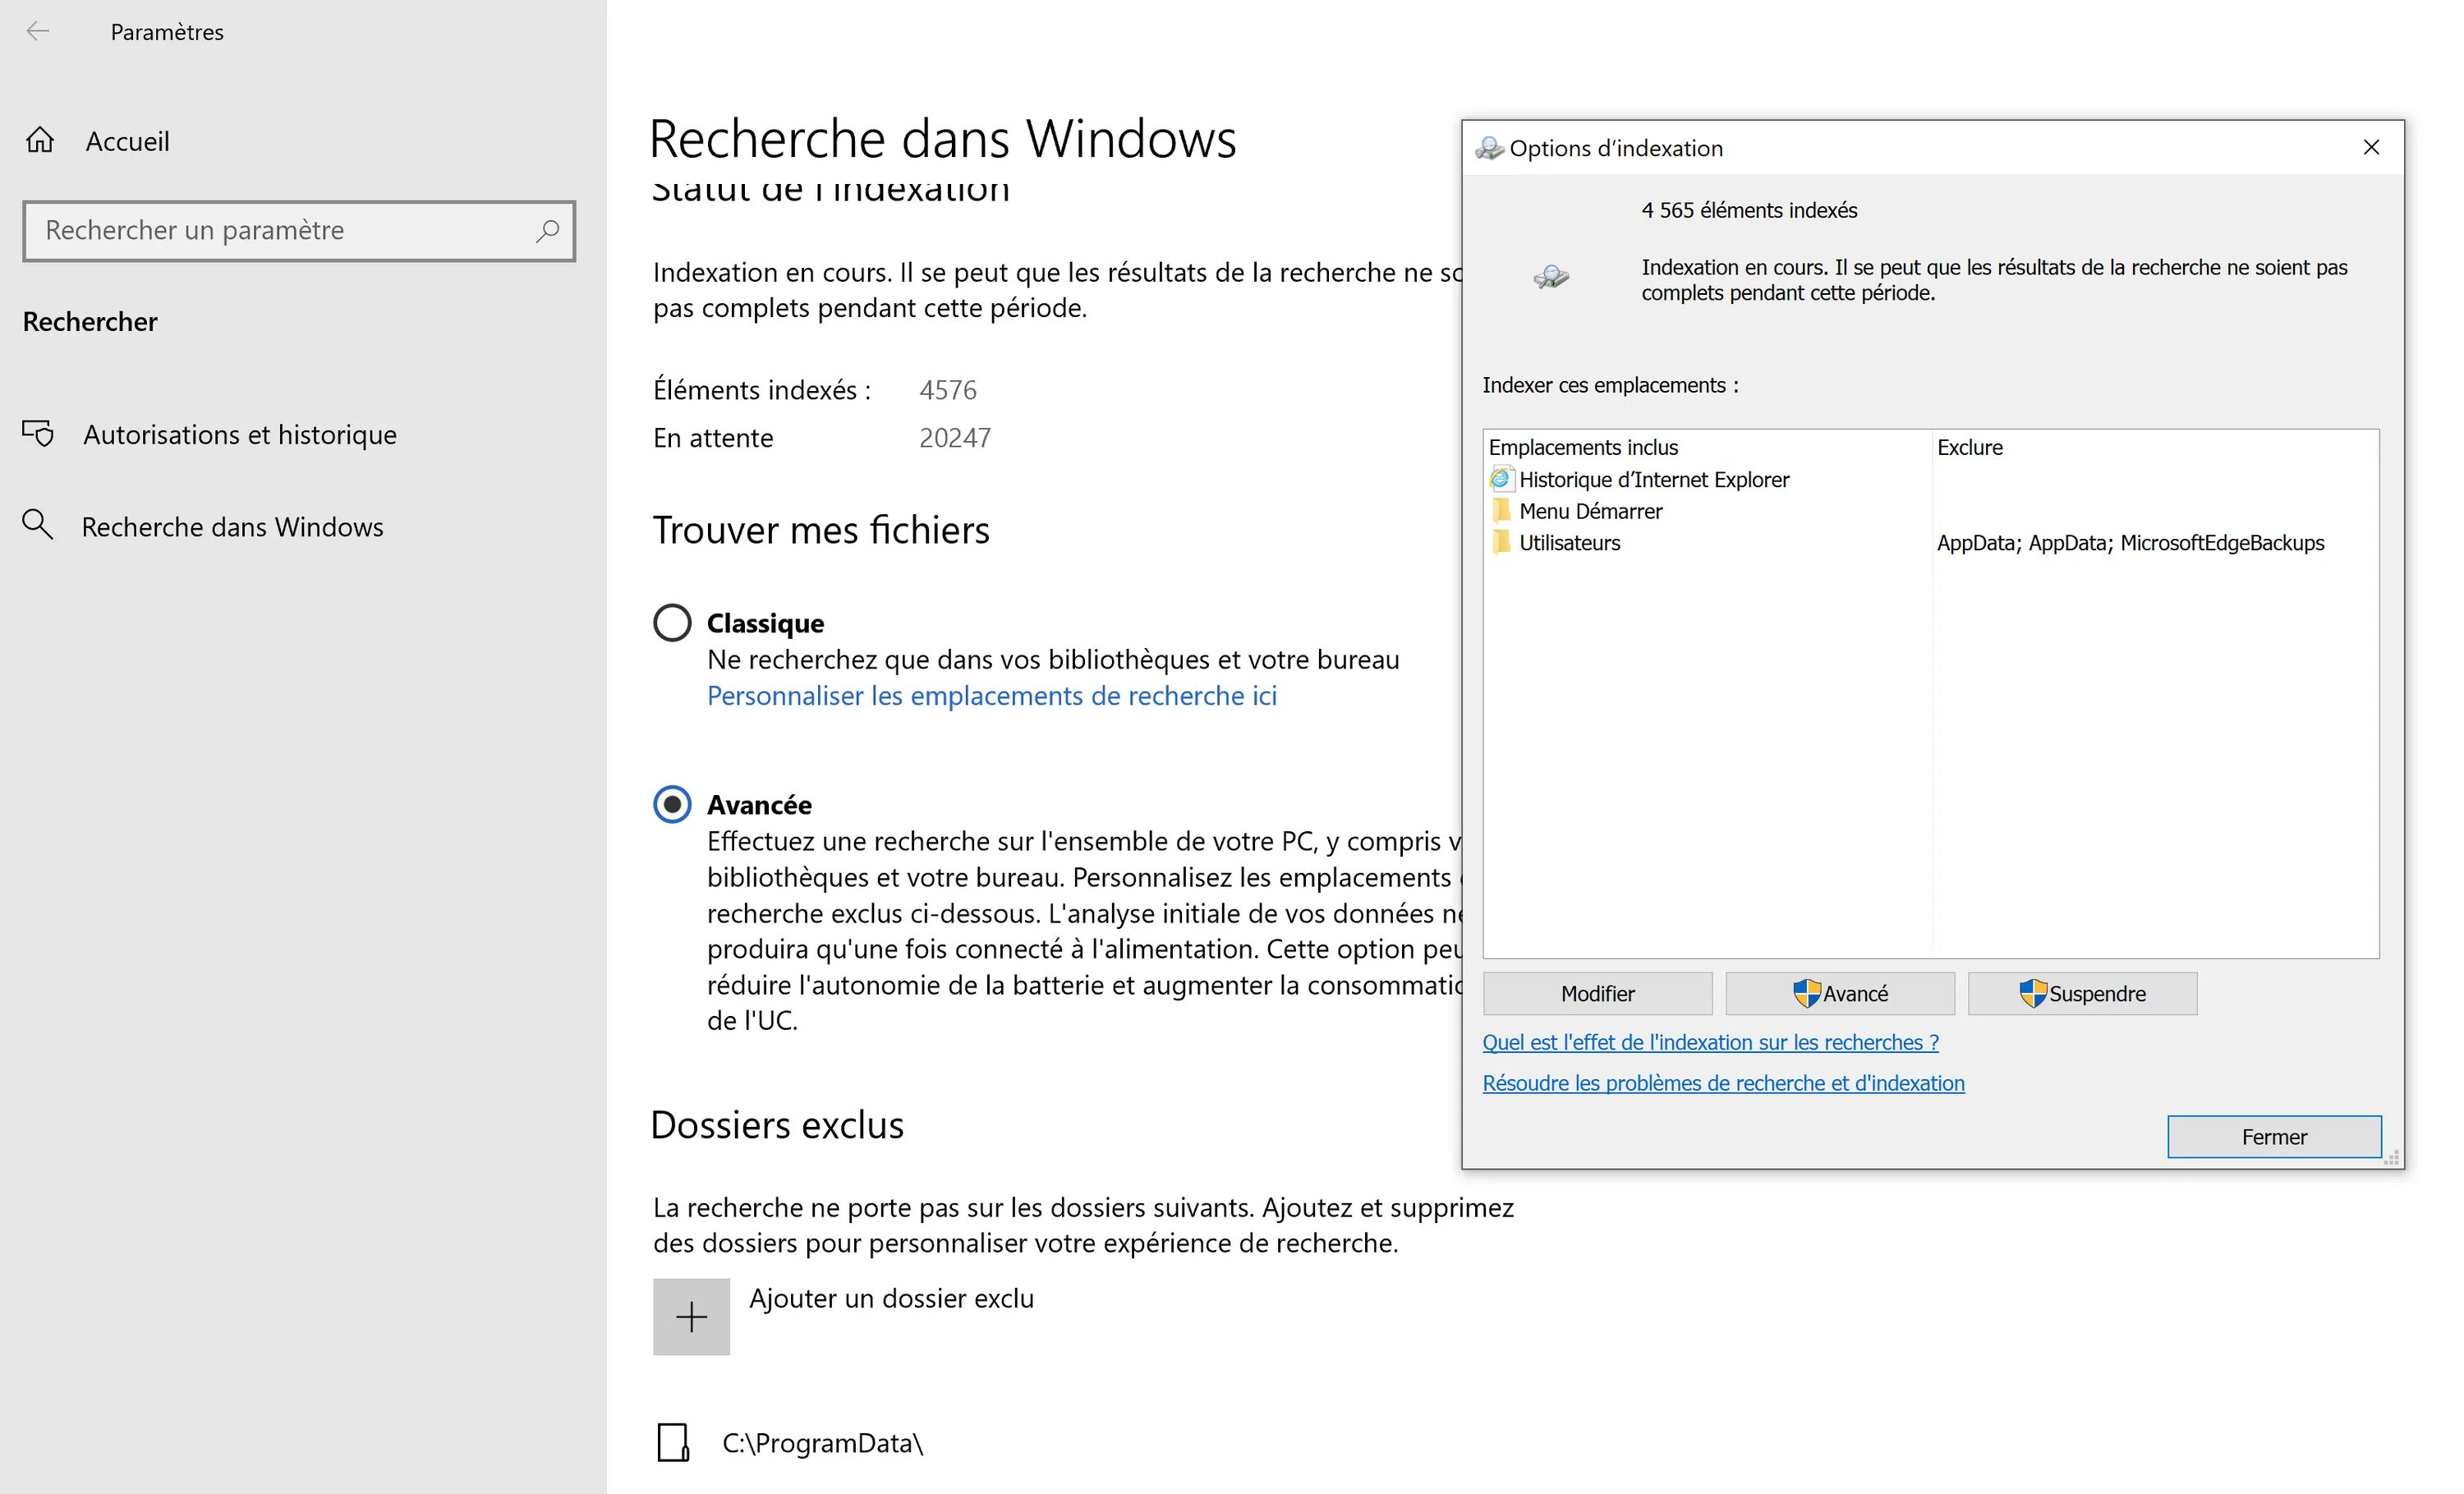This screenshot has width=2464, height=1494.
Task: Click the dialog resize grip corner
Action: [x=2391, y=1157]
